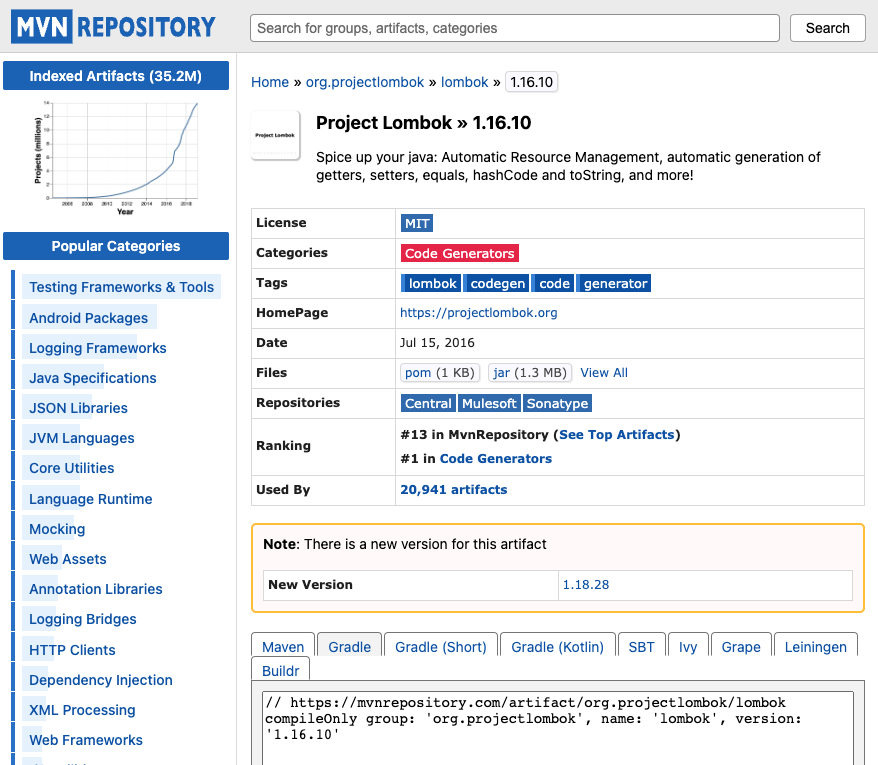The width and height of the screenshot is (878, 765).
Task: Click the indexed artifacts growth chart
Action: [x=116, y=157]
